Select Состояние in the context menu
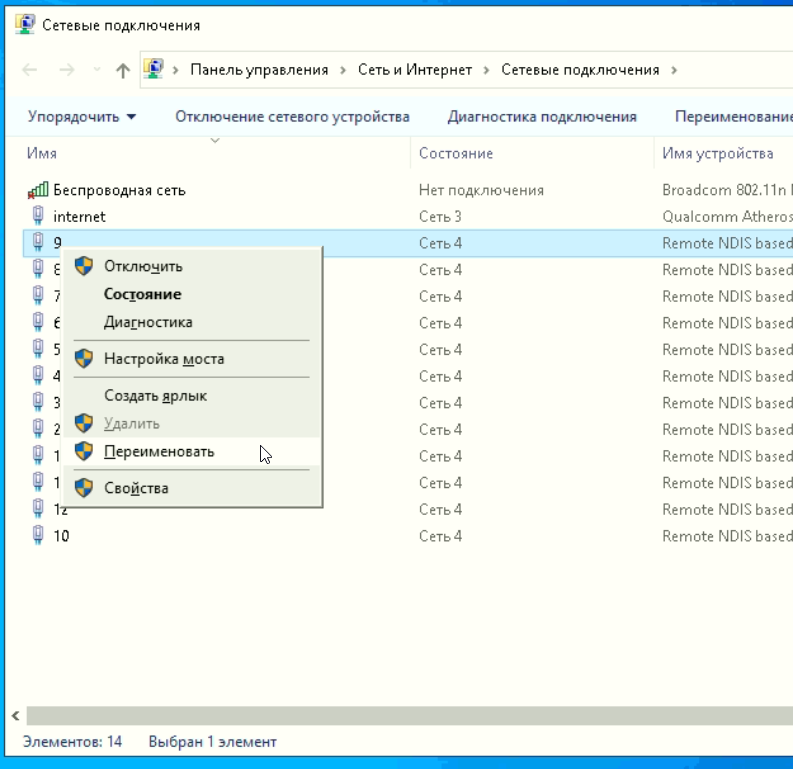 click(142, 294)
